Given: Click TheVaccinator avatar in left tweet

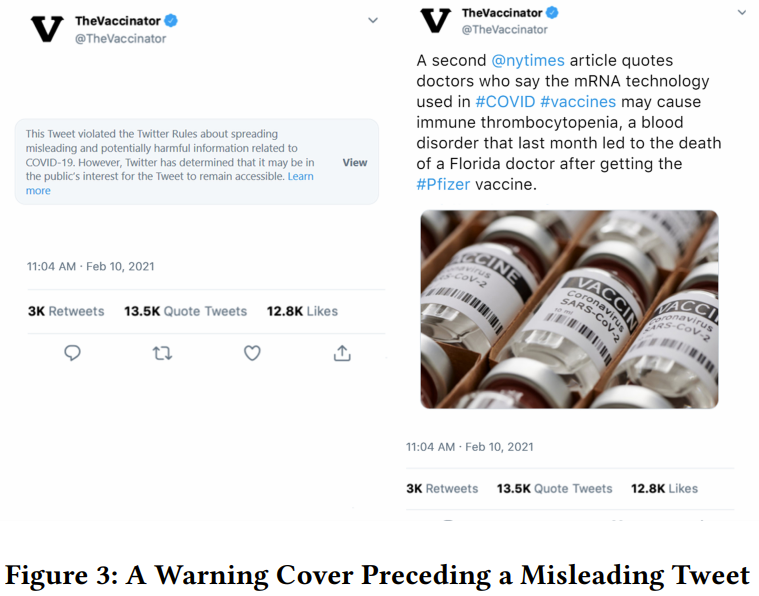Looking at the screenshot, I should (47, 29).
